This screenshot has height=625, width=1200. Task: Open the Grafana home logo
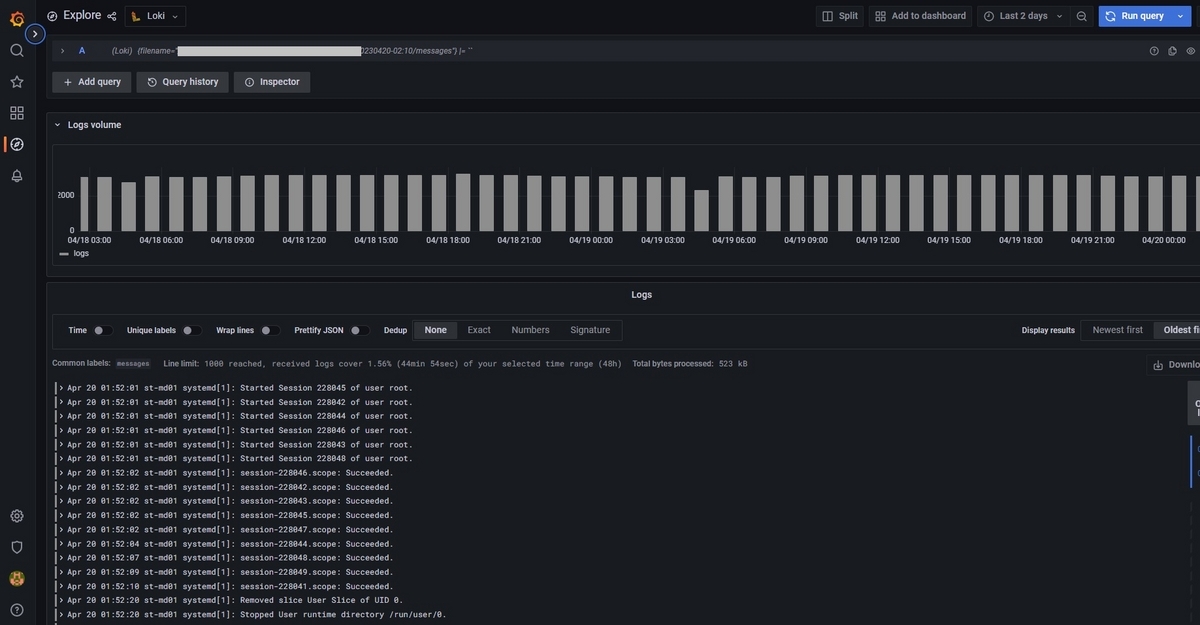17,18
